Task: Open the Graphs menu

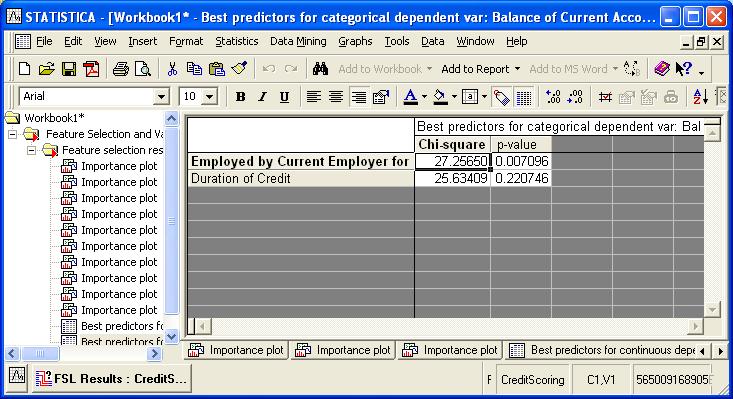Action: click(355, 41)
